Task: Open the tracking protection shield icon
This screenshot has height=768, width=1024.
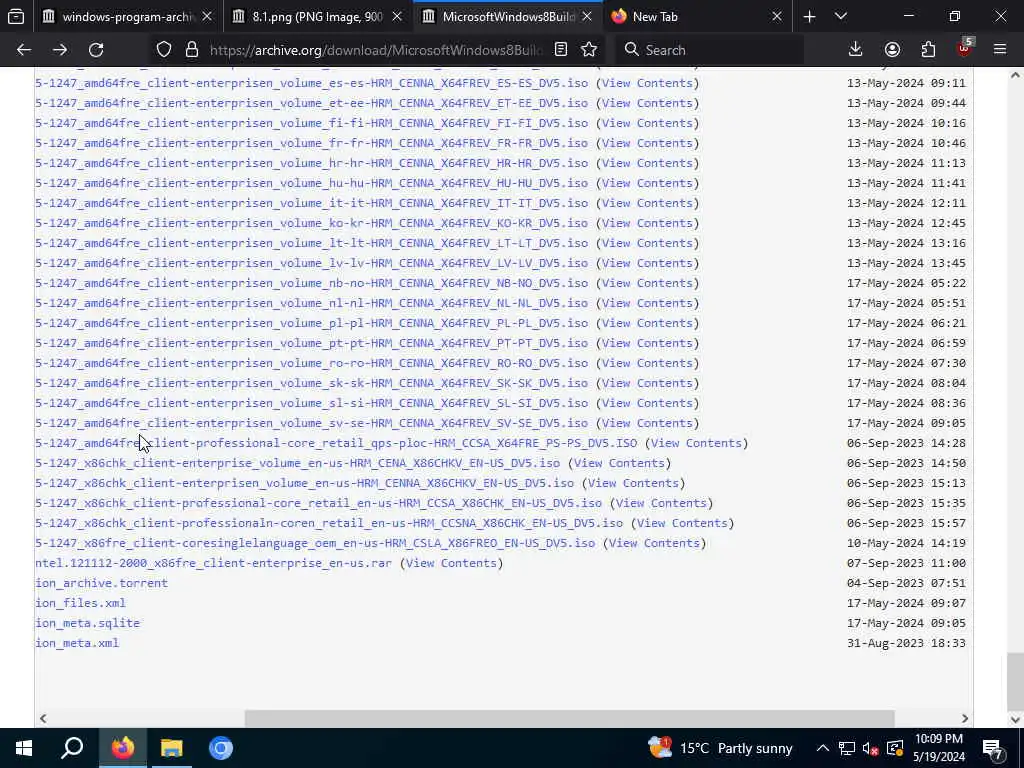Action: tap(164, 50)
